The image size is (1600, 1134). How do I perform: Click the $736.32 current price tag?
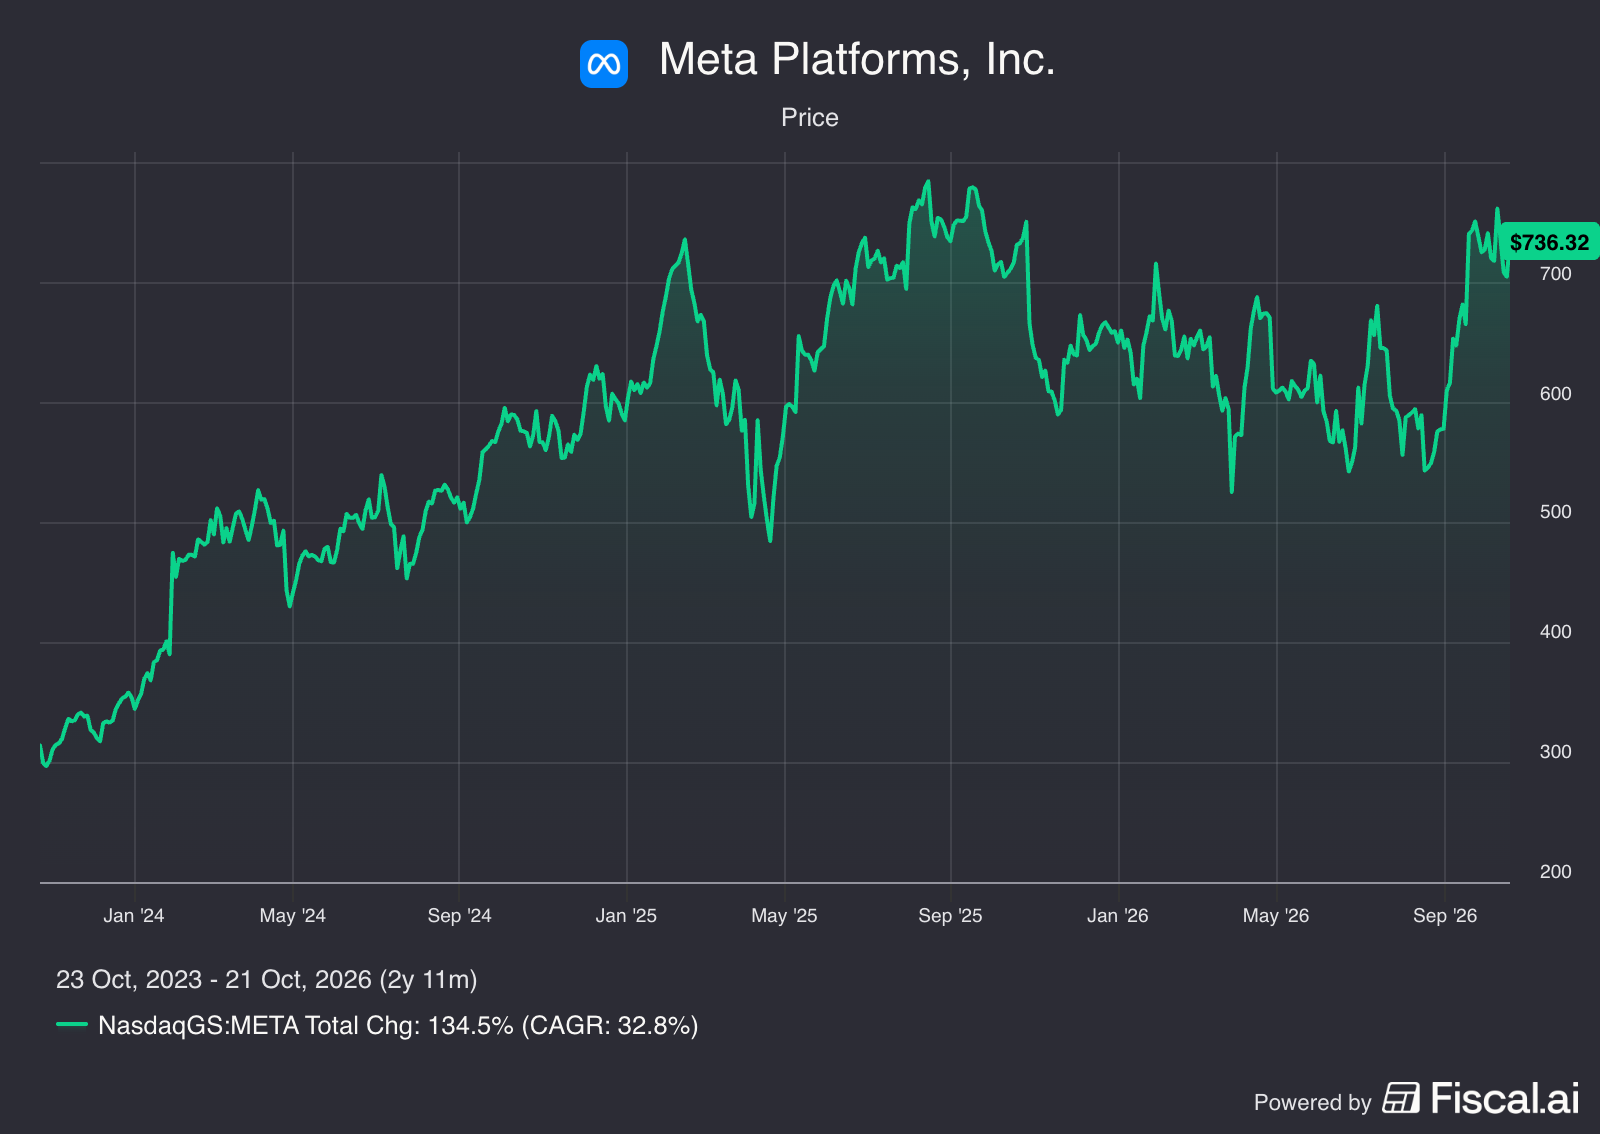click(1549, 242)
